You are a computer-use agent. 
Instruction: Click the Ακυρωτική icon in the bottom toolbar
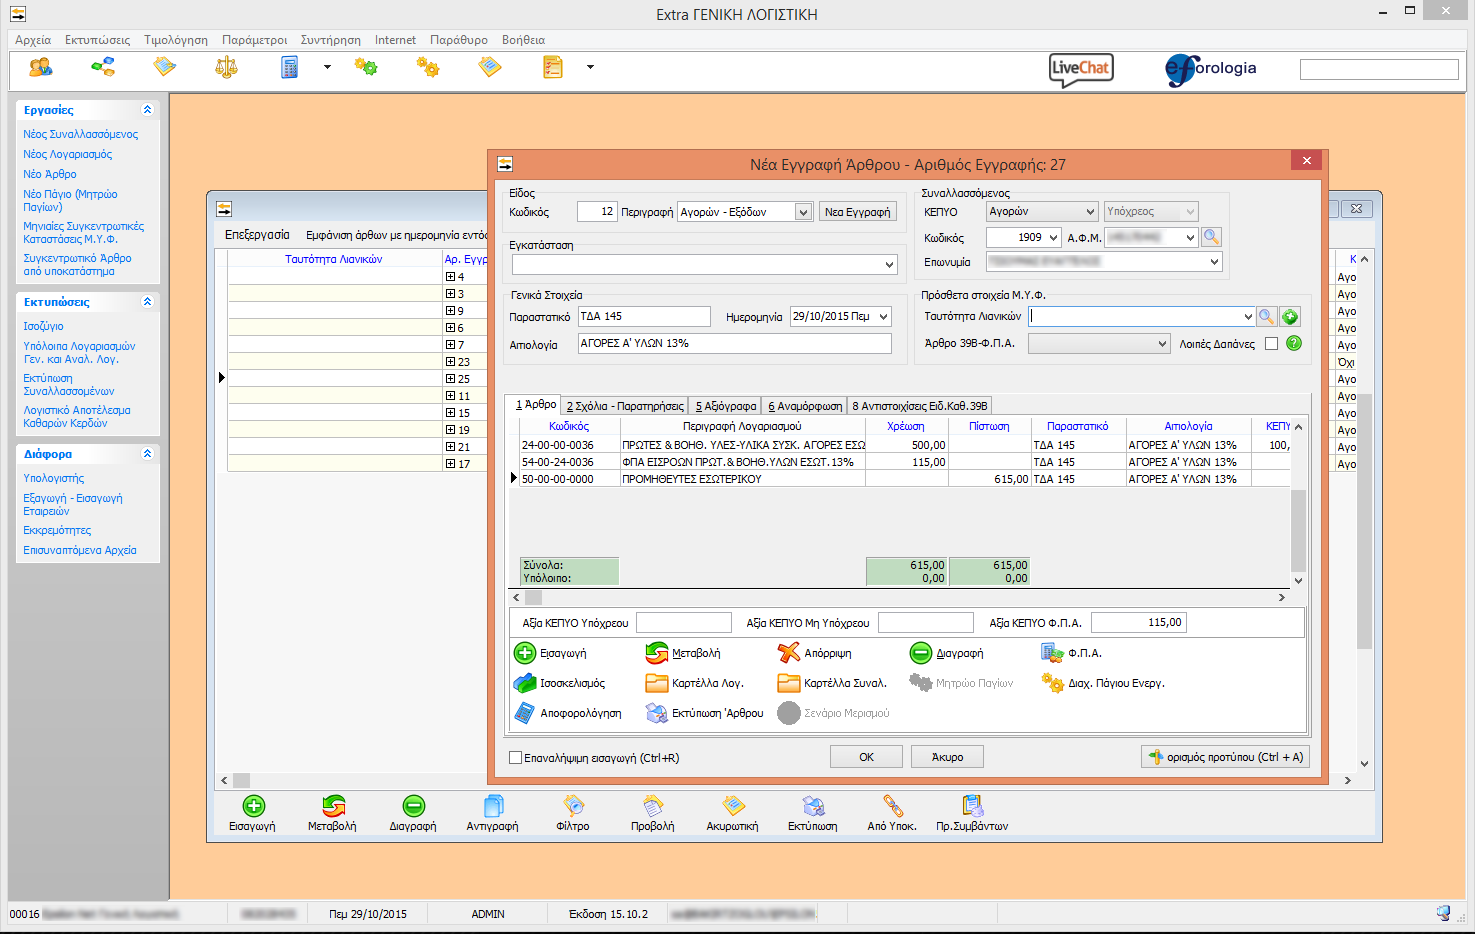pyautogui.click(x=733, y=806)
